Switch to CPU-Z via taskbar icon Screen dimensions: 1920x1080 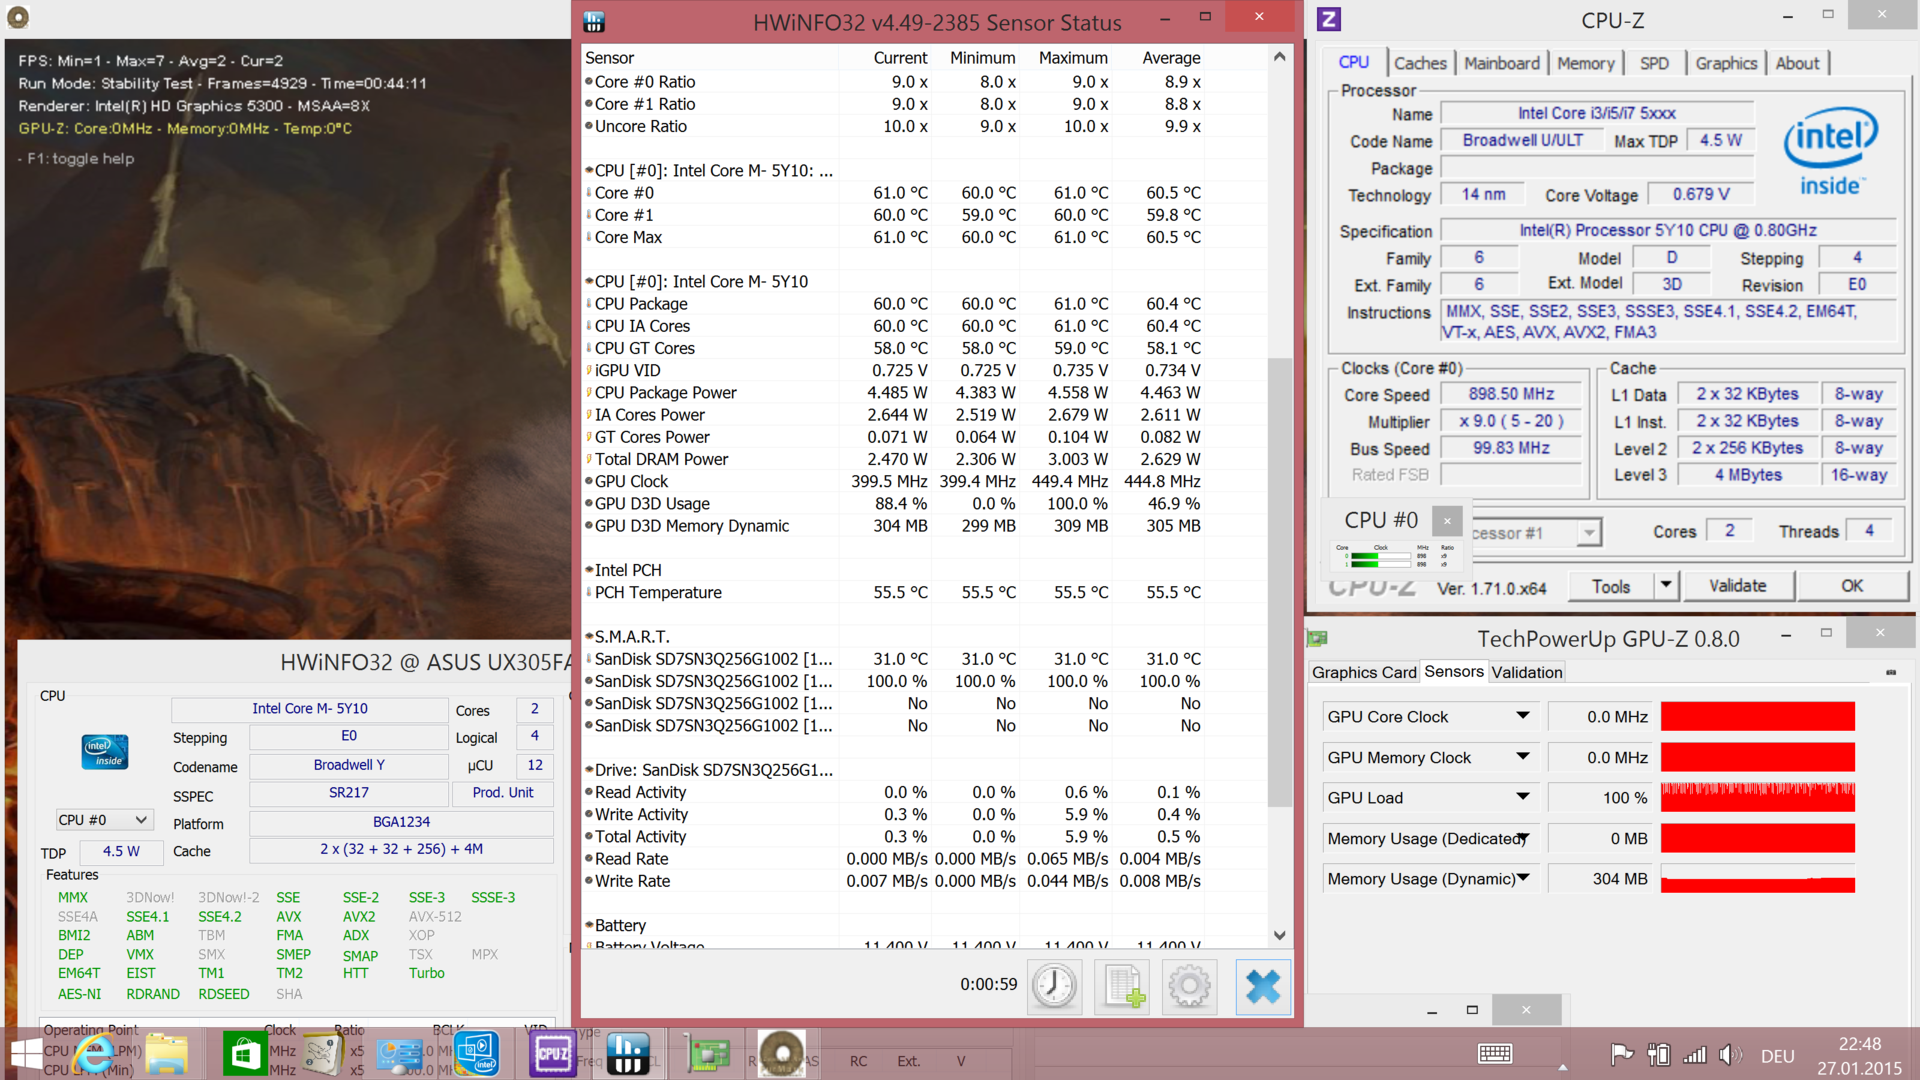[x=553, y=1054]
